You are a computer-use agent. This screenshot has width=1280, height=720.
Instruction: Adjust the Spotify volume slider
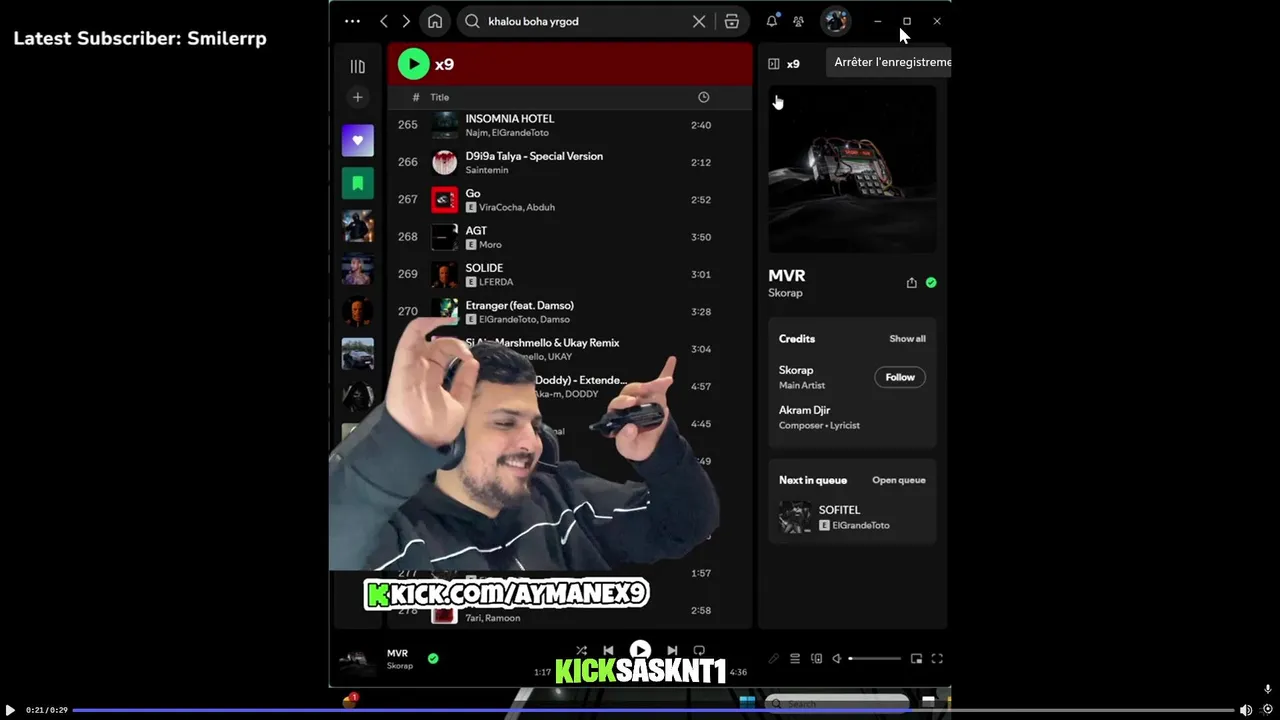pos(874,659)
